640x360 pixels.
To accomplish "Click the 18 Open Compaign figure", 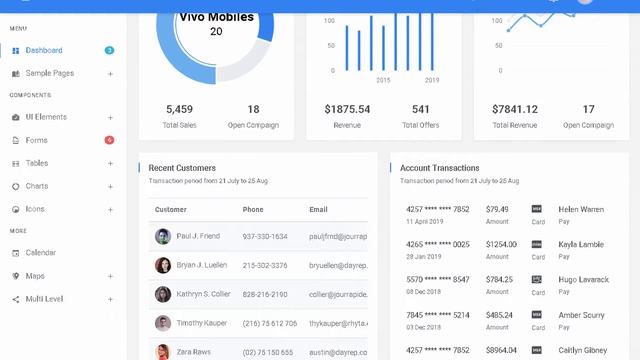I will pyautogui.click(x=253, y=109).
